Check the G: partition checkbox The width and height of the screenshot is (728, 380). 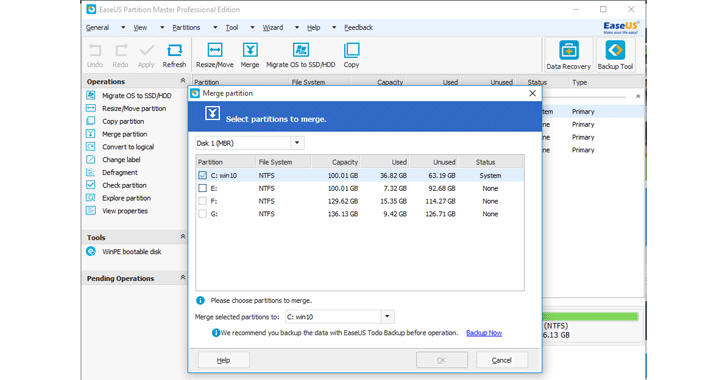[x=202, y=214]
